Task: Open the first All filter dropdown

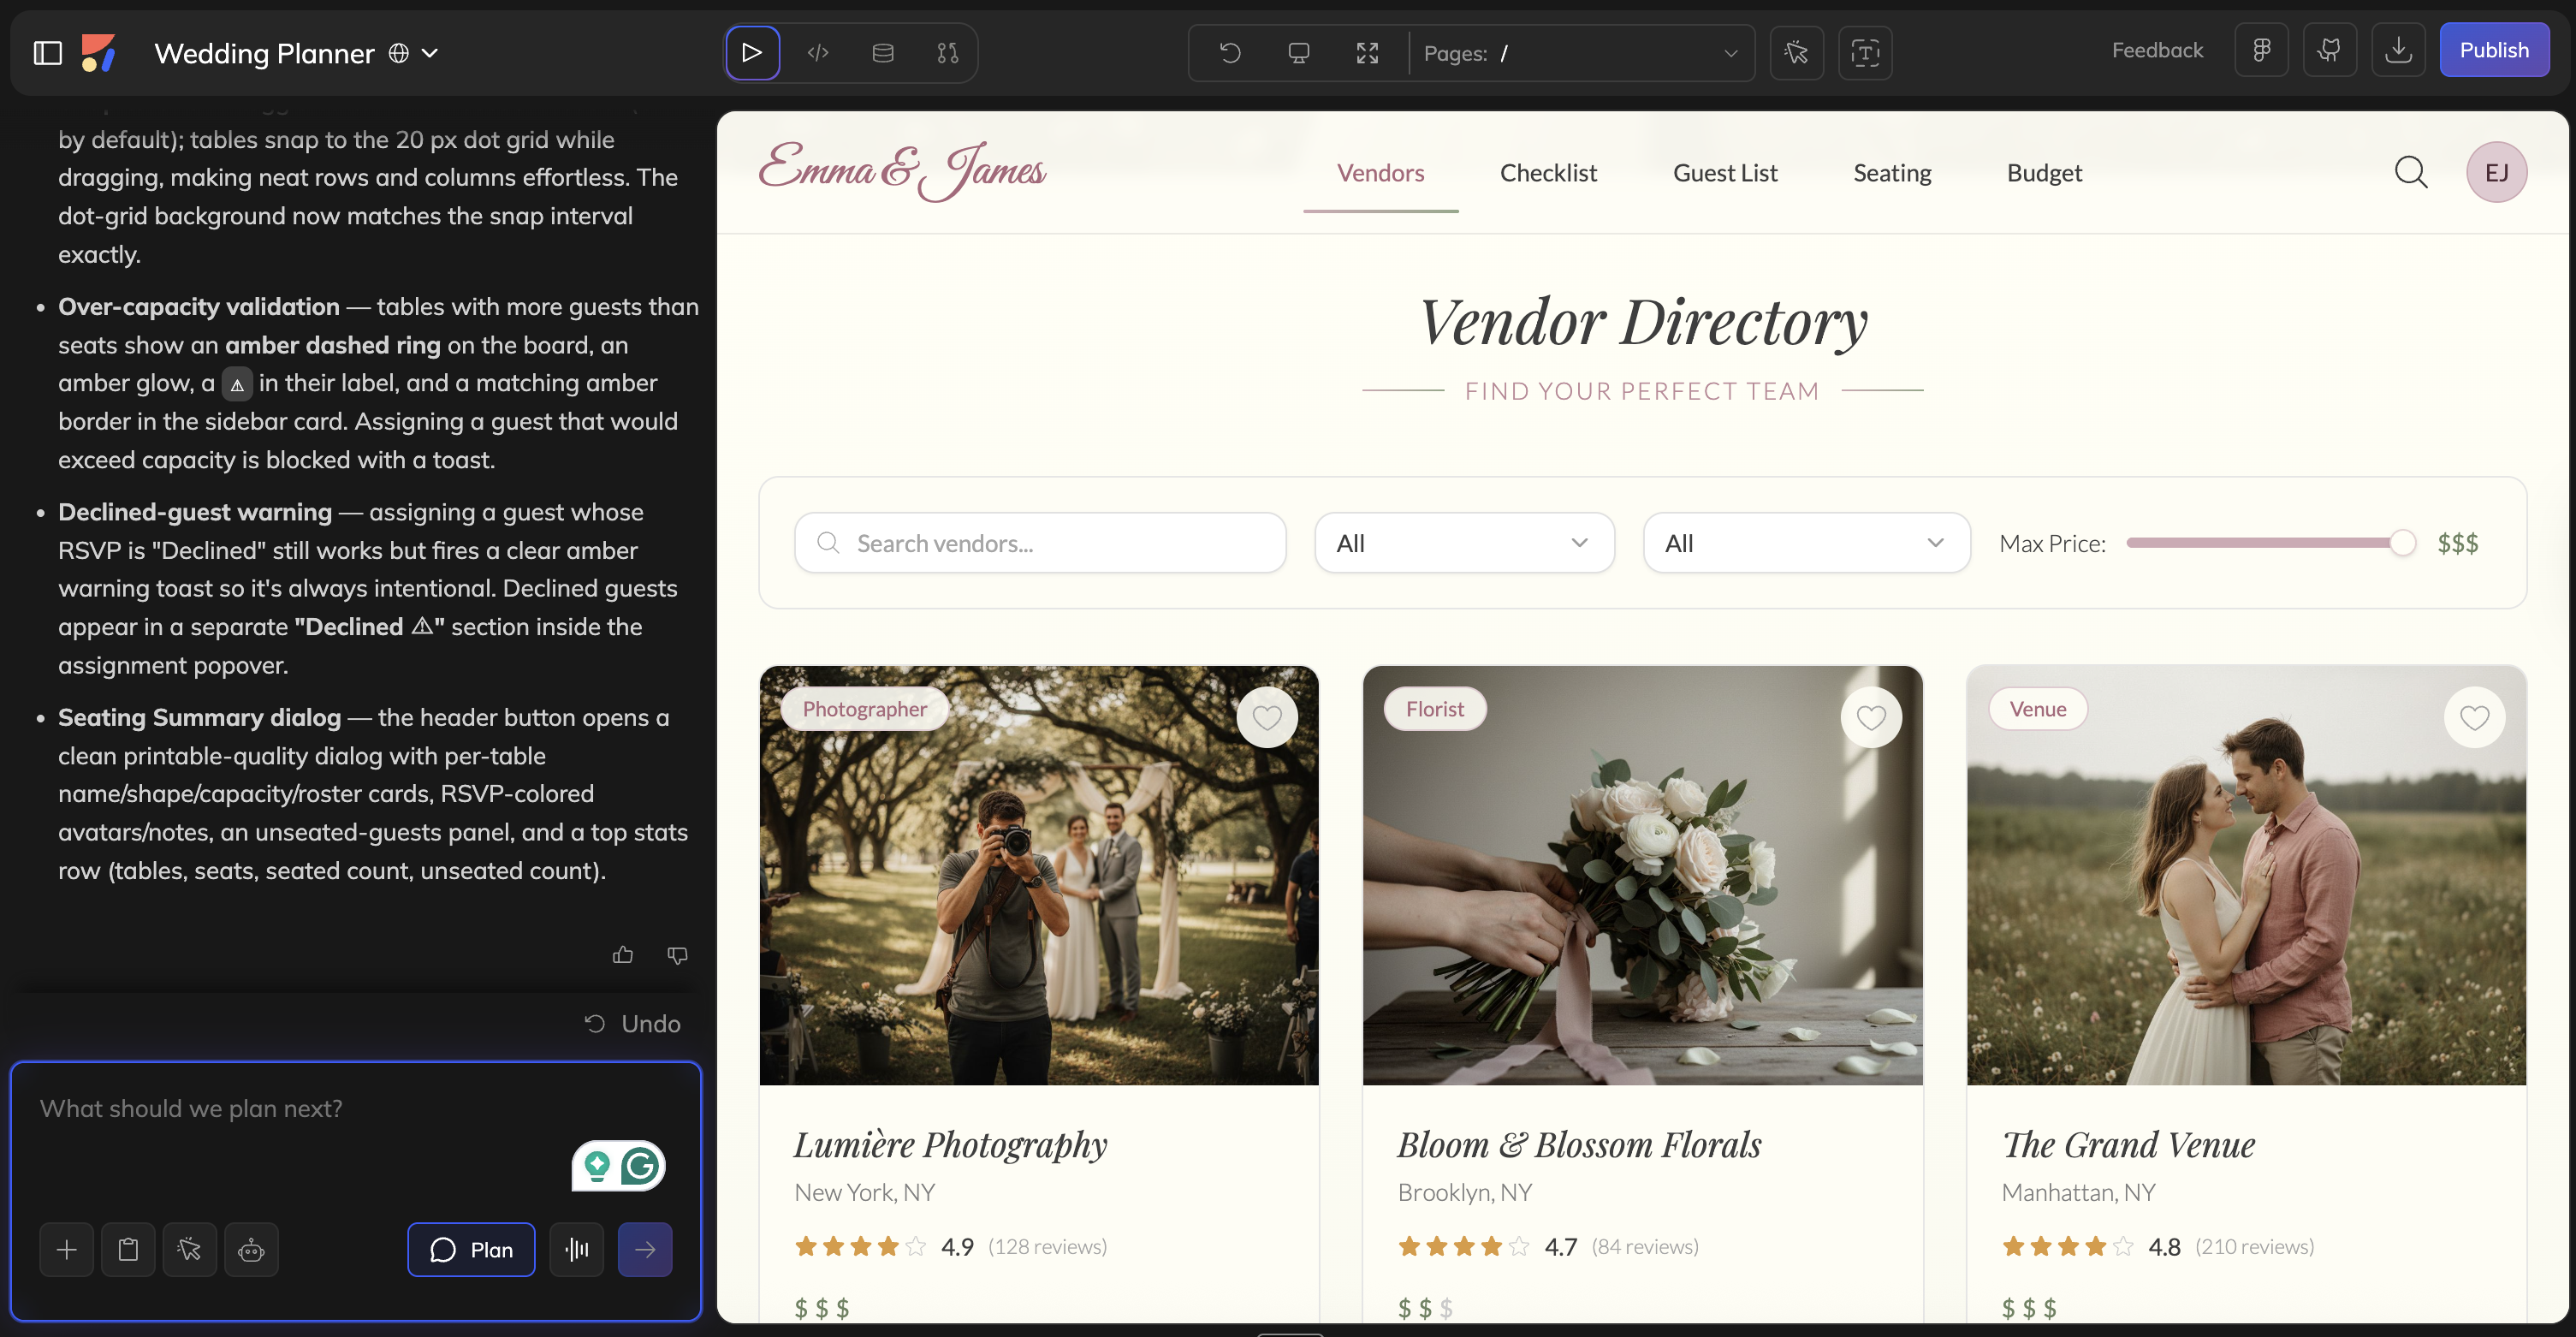Action: click(1463, 543)
